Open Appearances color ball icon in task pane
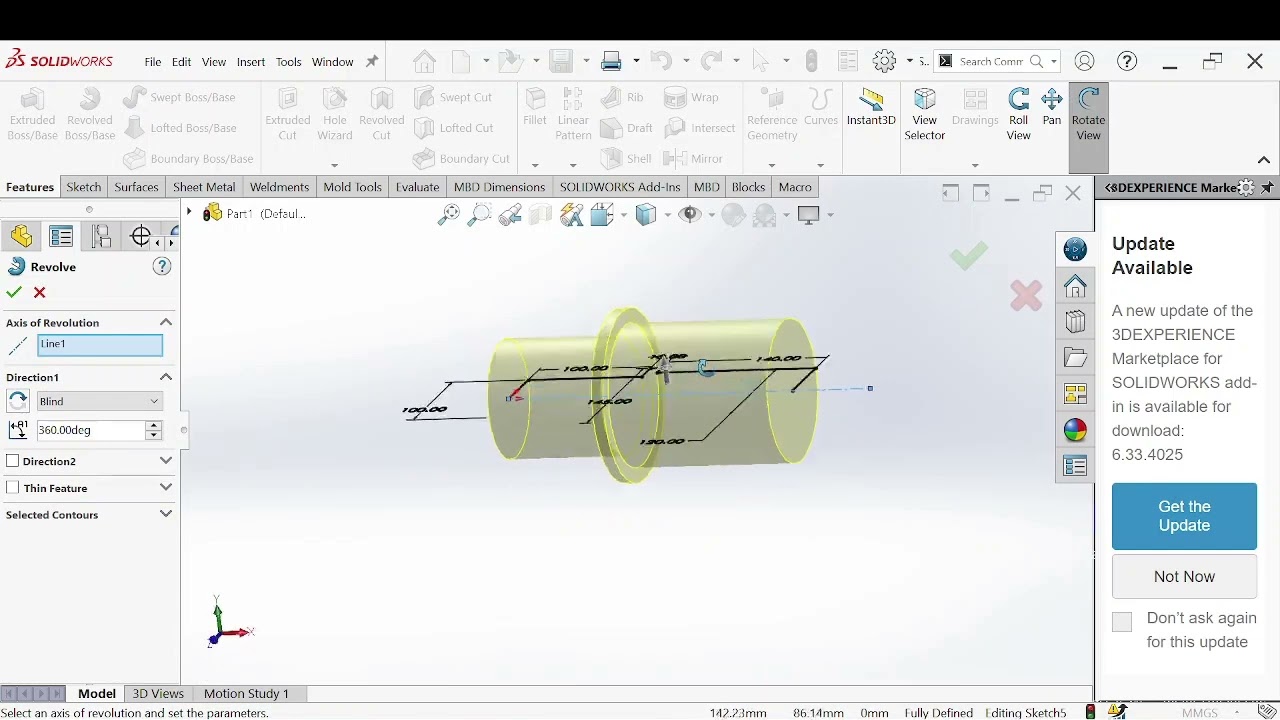Viewport: 1280px width, 720px height. click(x=1075, y=430)
